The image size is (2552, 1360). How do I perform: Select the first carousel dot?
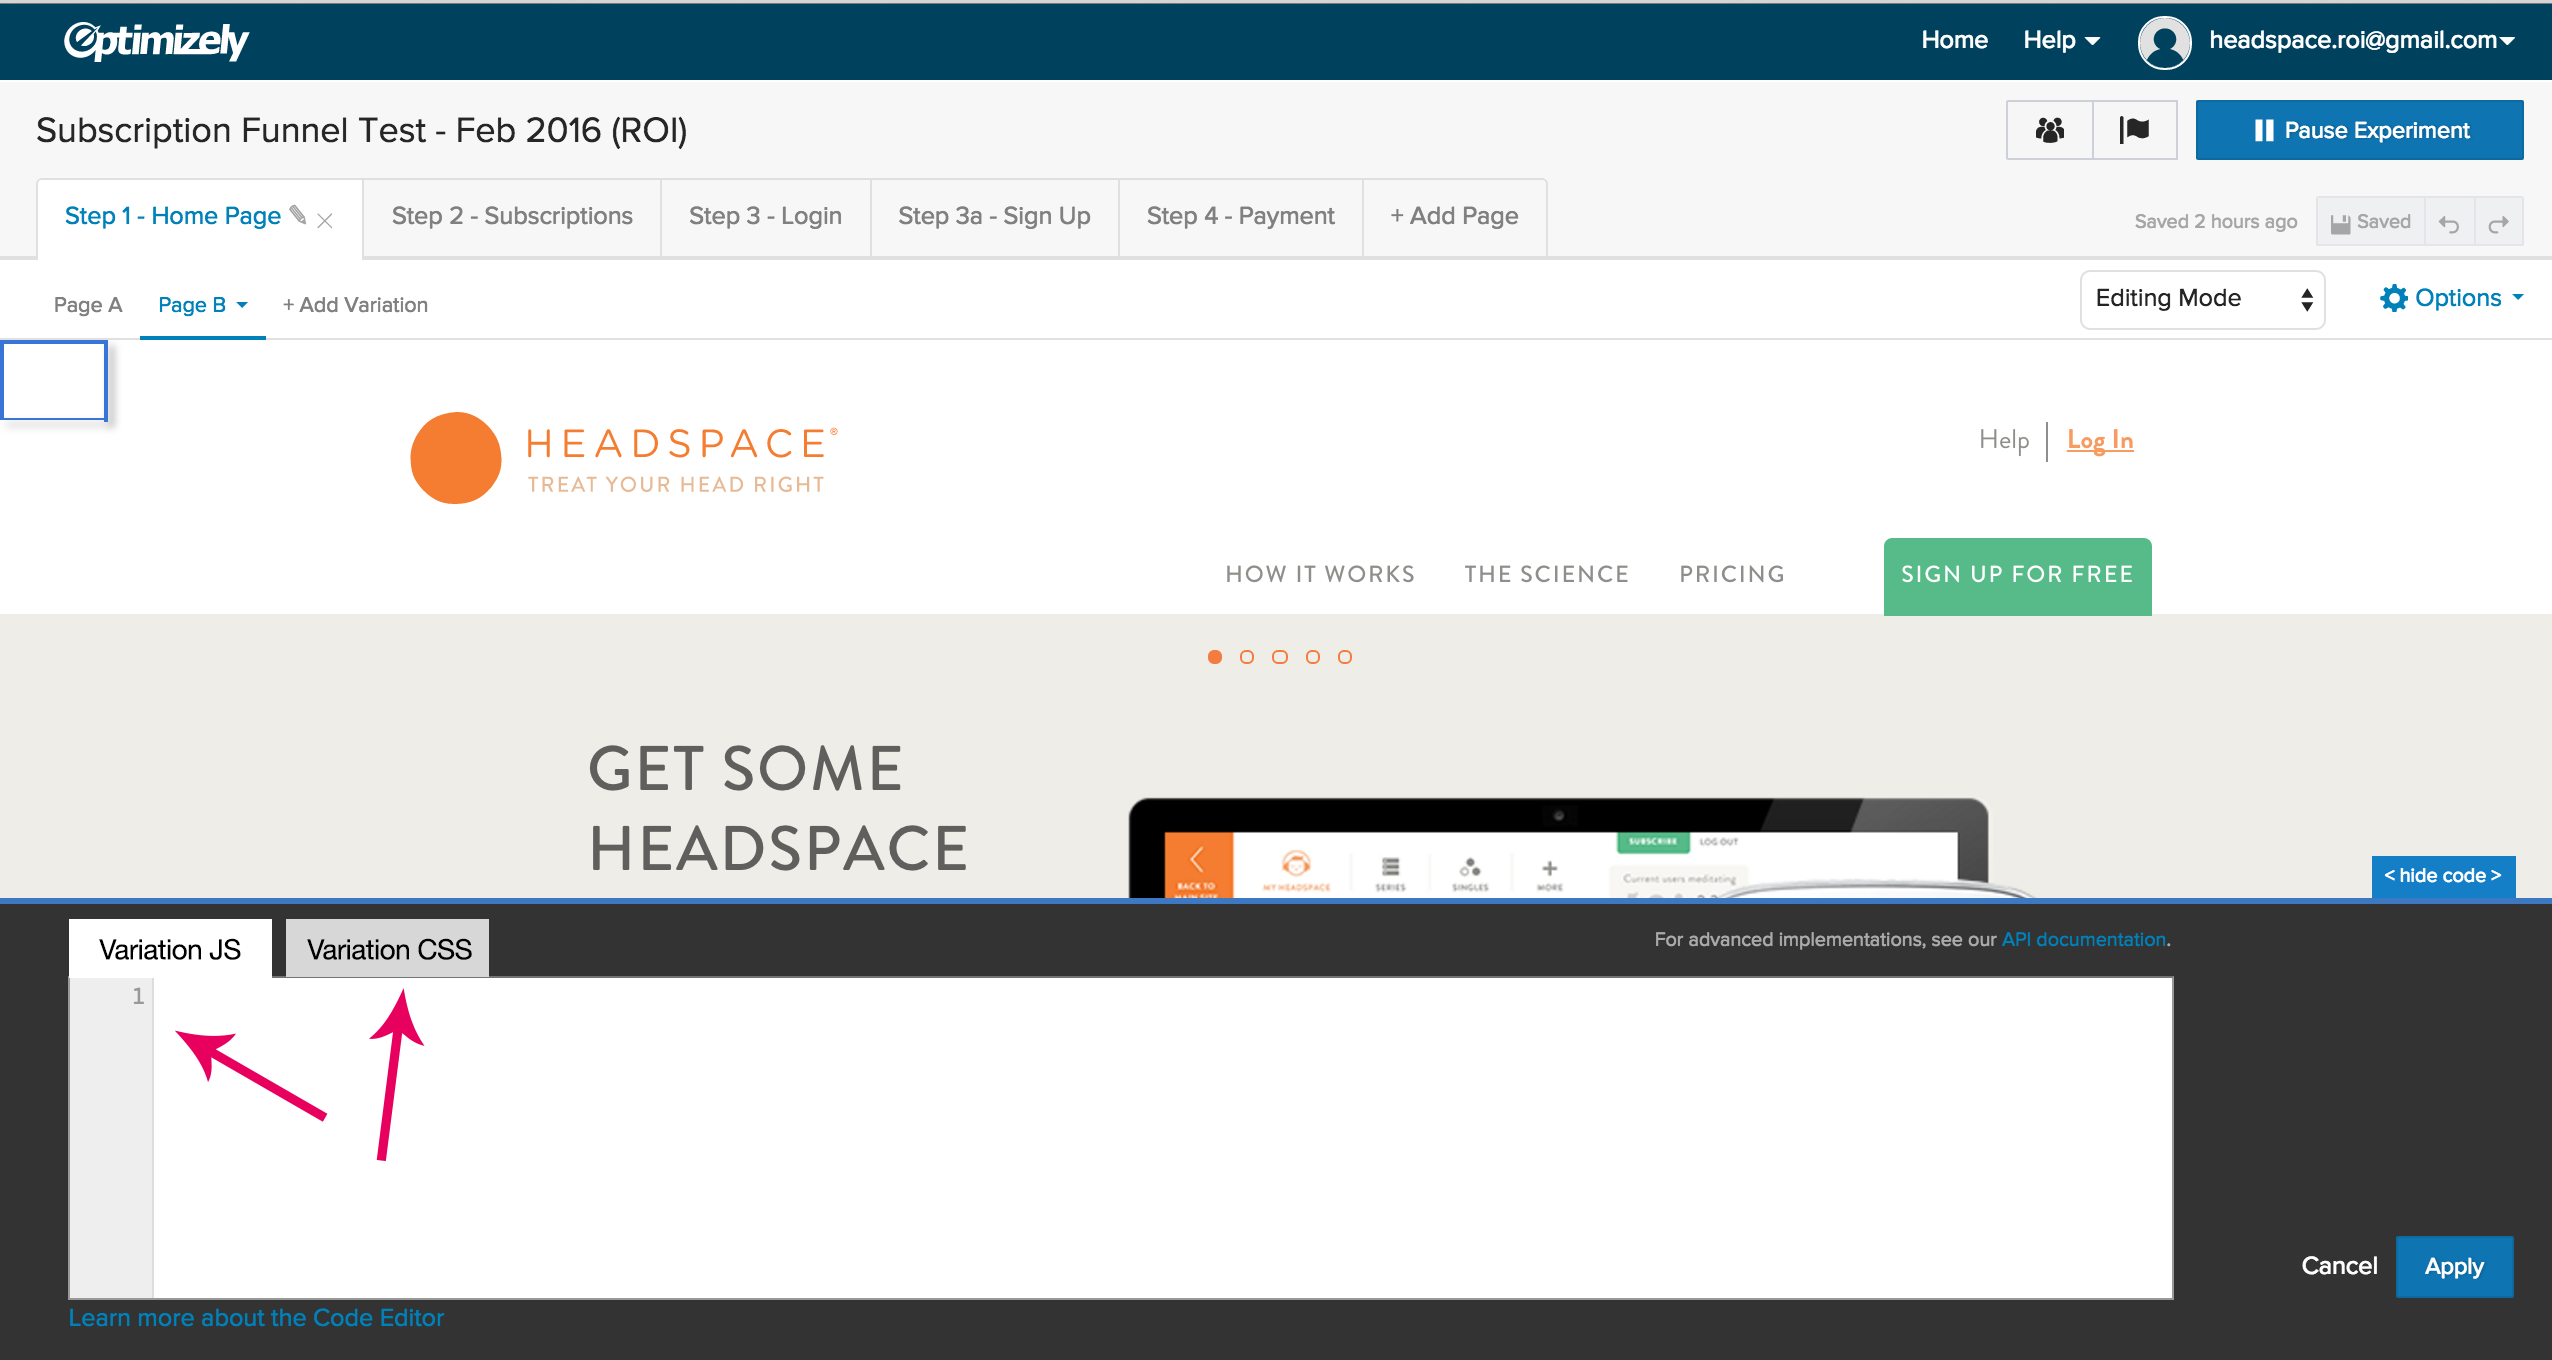coord(1215,657)
